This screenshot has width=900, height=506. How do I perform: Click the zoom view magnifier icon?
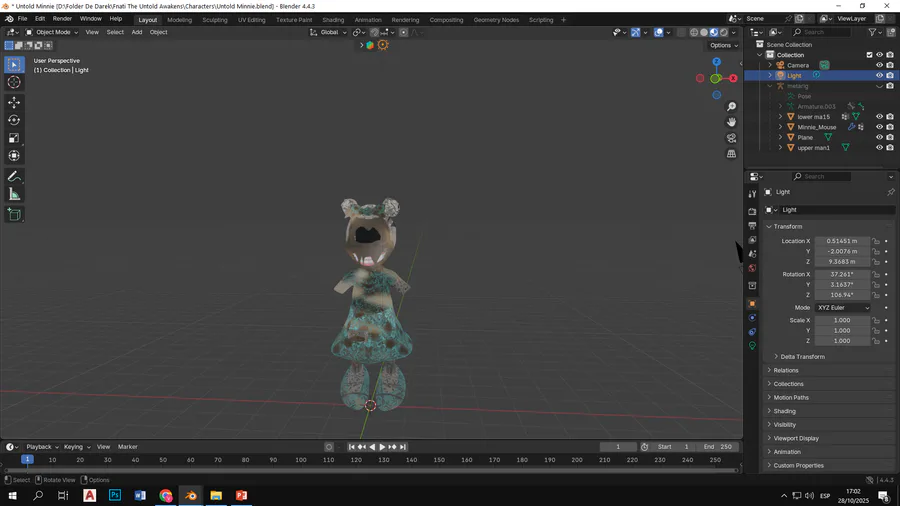click(731, 107)
